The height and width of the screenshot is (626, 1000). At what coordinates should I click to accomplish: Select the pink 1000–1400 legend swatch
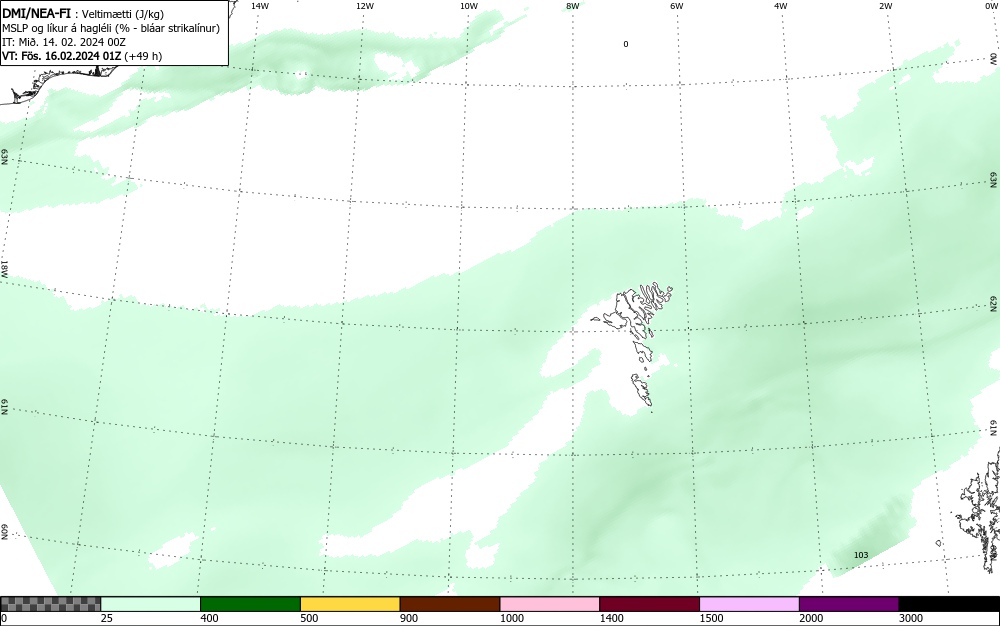tap(550, 604)
